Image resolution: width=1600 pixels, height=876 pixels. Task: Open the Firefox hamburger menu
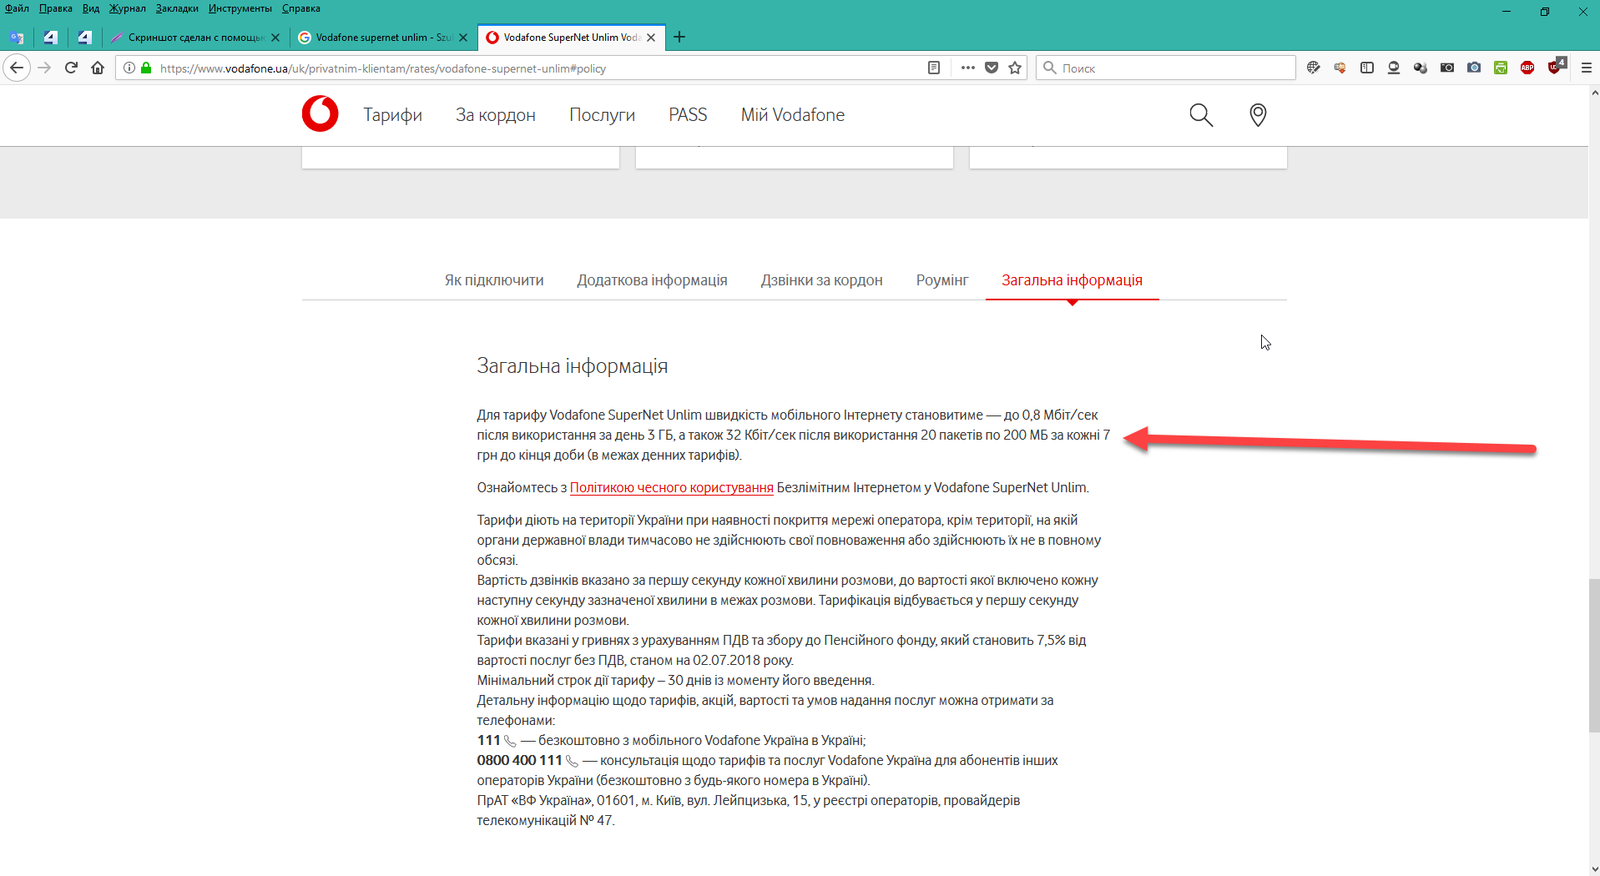(x=1586, y=68)
